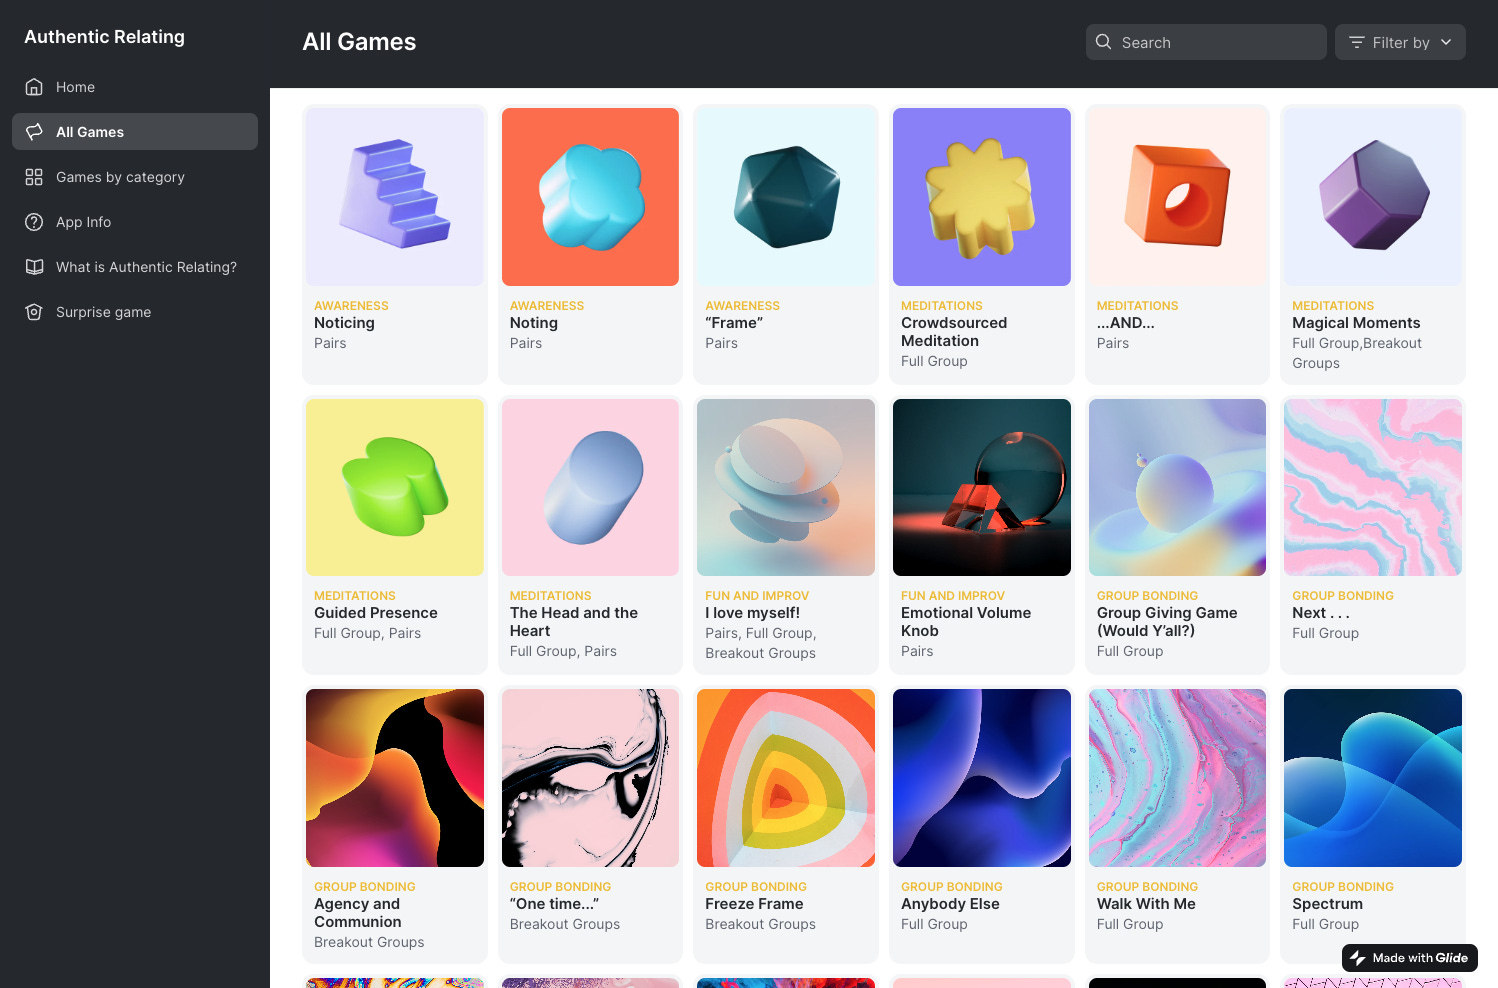The width and height of the screenshot is (1498, 988).
Task: Click the App Info question mark icon
Action: (34, 222)
